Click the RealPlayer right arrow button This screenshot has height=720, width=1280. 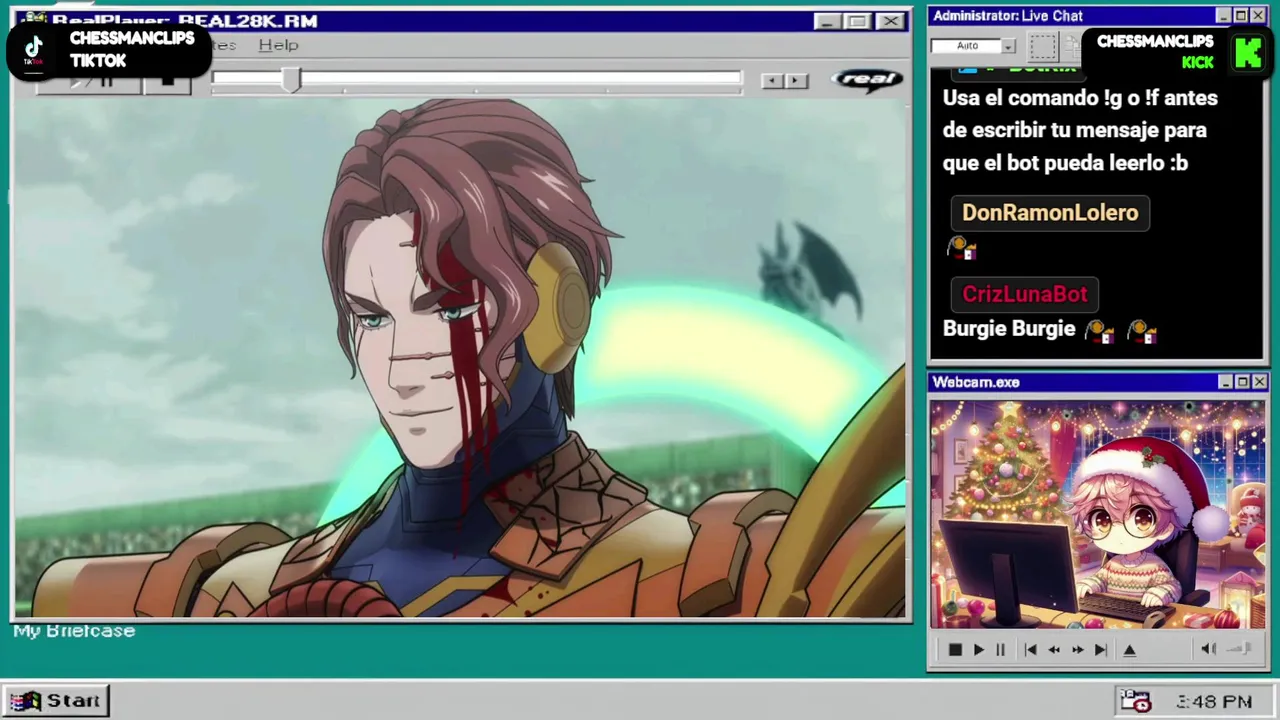click(796, 81)
